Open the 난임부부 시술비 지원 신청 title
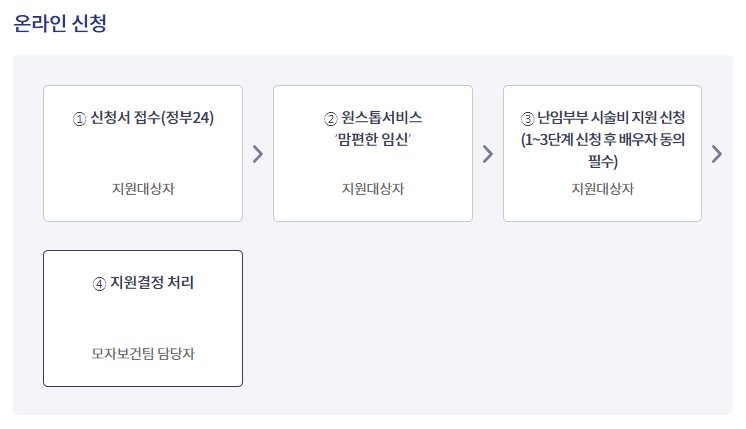Screen dimensions: 746x429 click(x=611, y=117)
